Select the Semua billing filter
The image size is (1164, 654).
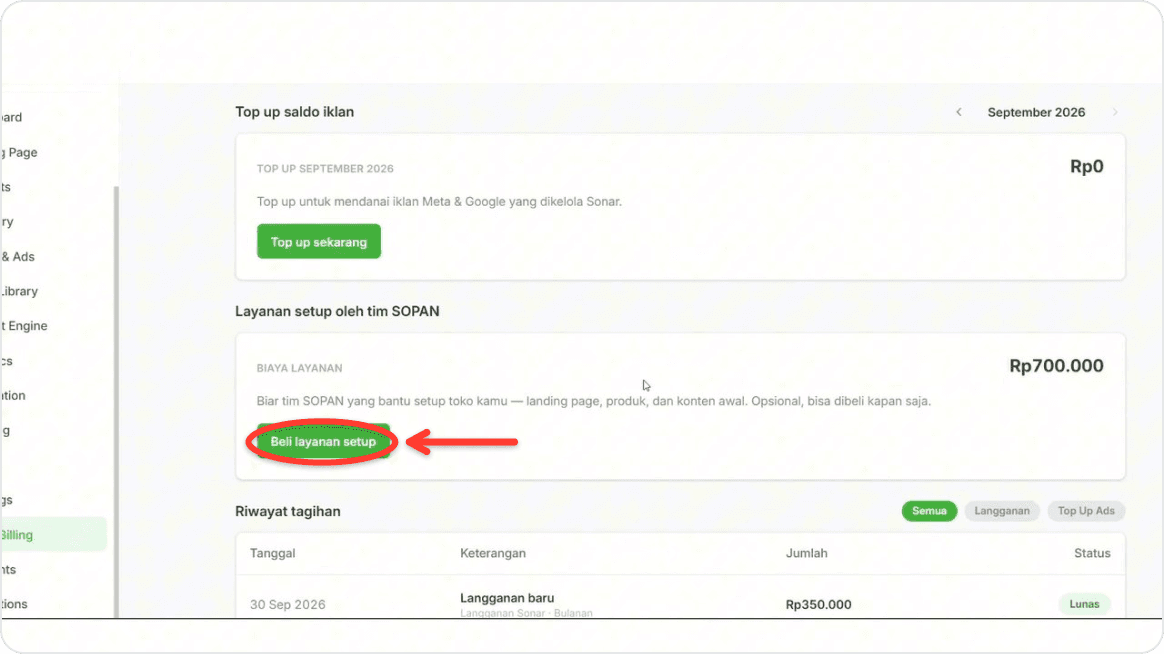(929, 511)
